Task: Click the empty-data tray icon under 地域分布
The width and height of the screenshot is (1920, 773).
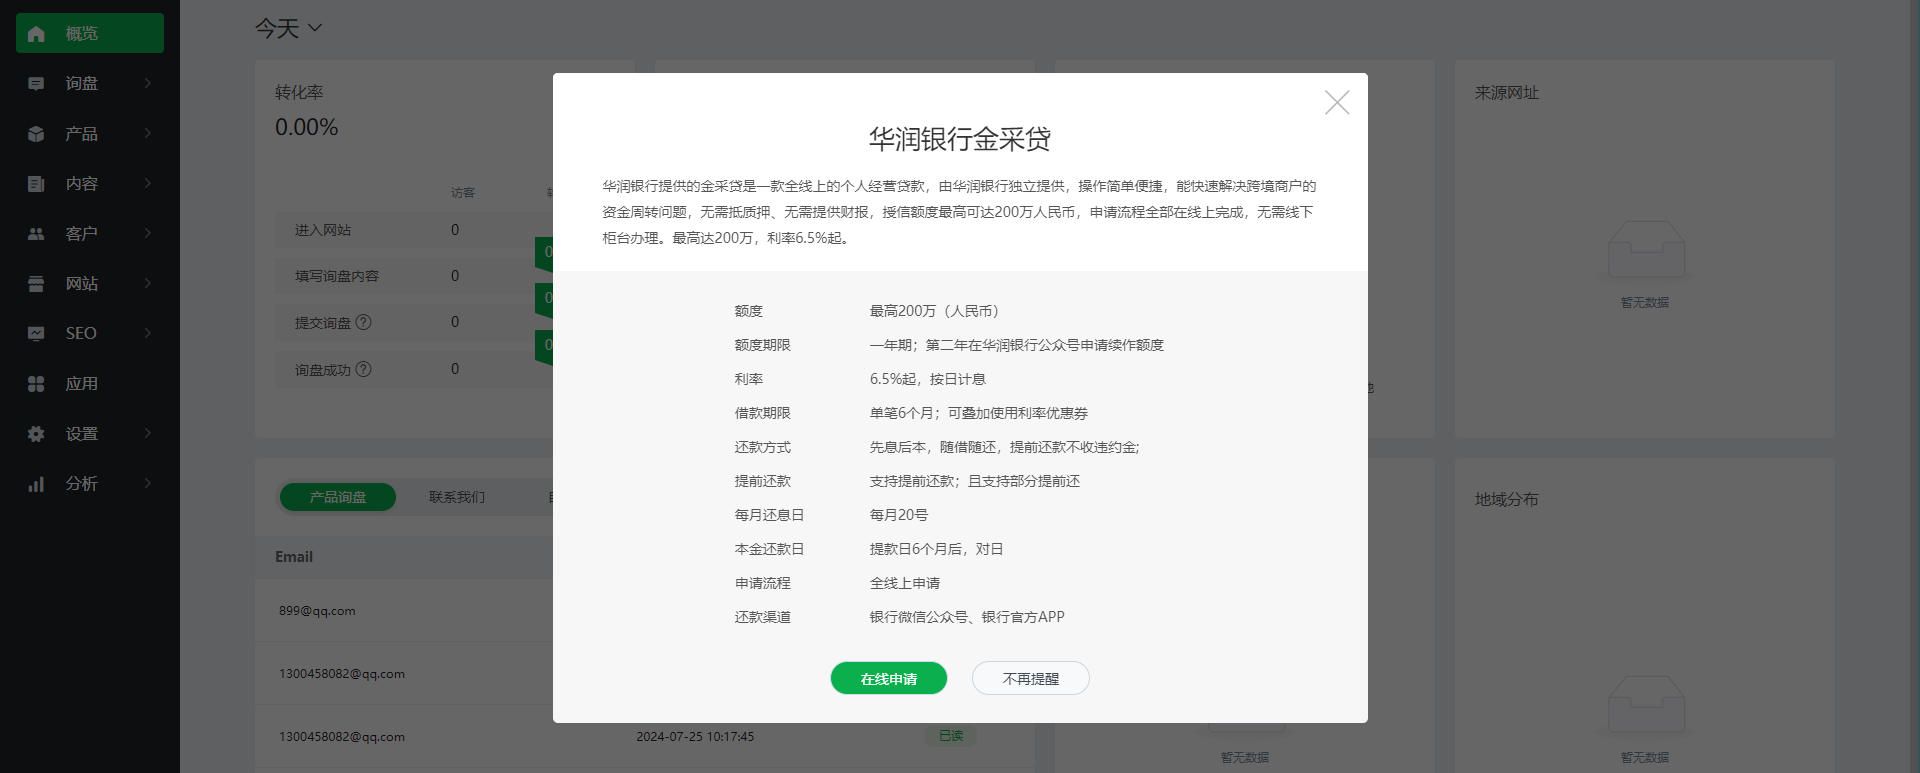Action: tap(1646, 704)
